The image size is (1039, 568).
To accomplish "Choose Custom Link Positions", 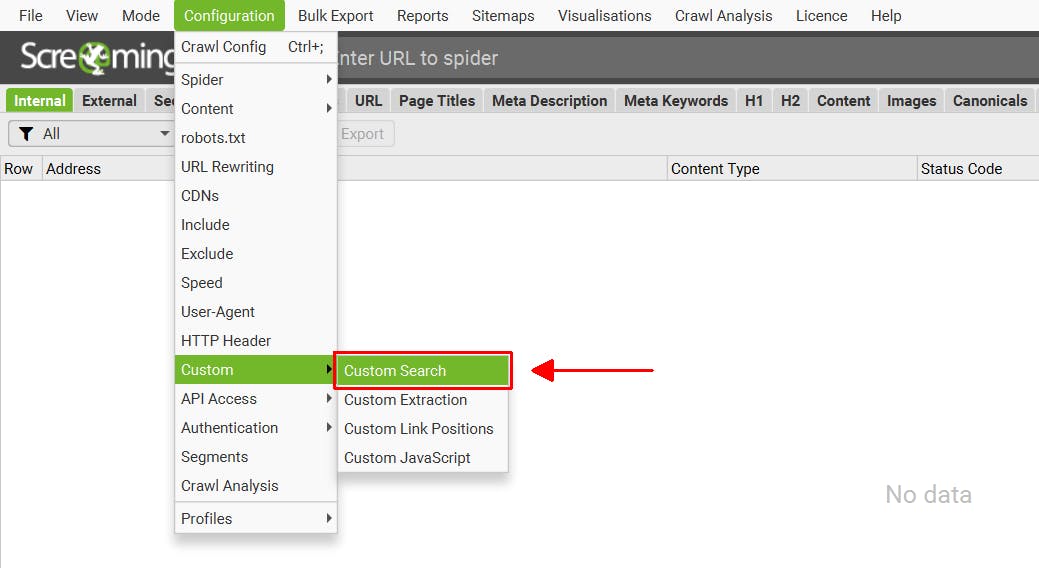I will point(423,429).
